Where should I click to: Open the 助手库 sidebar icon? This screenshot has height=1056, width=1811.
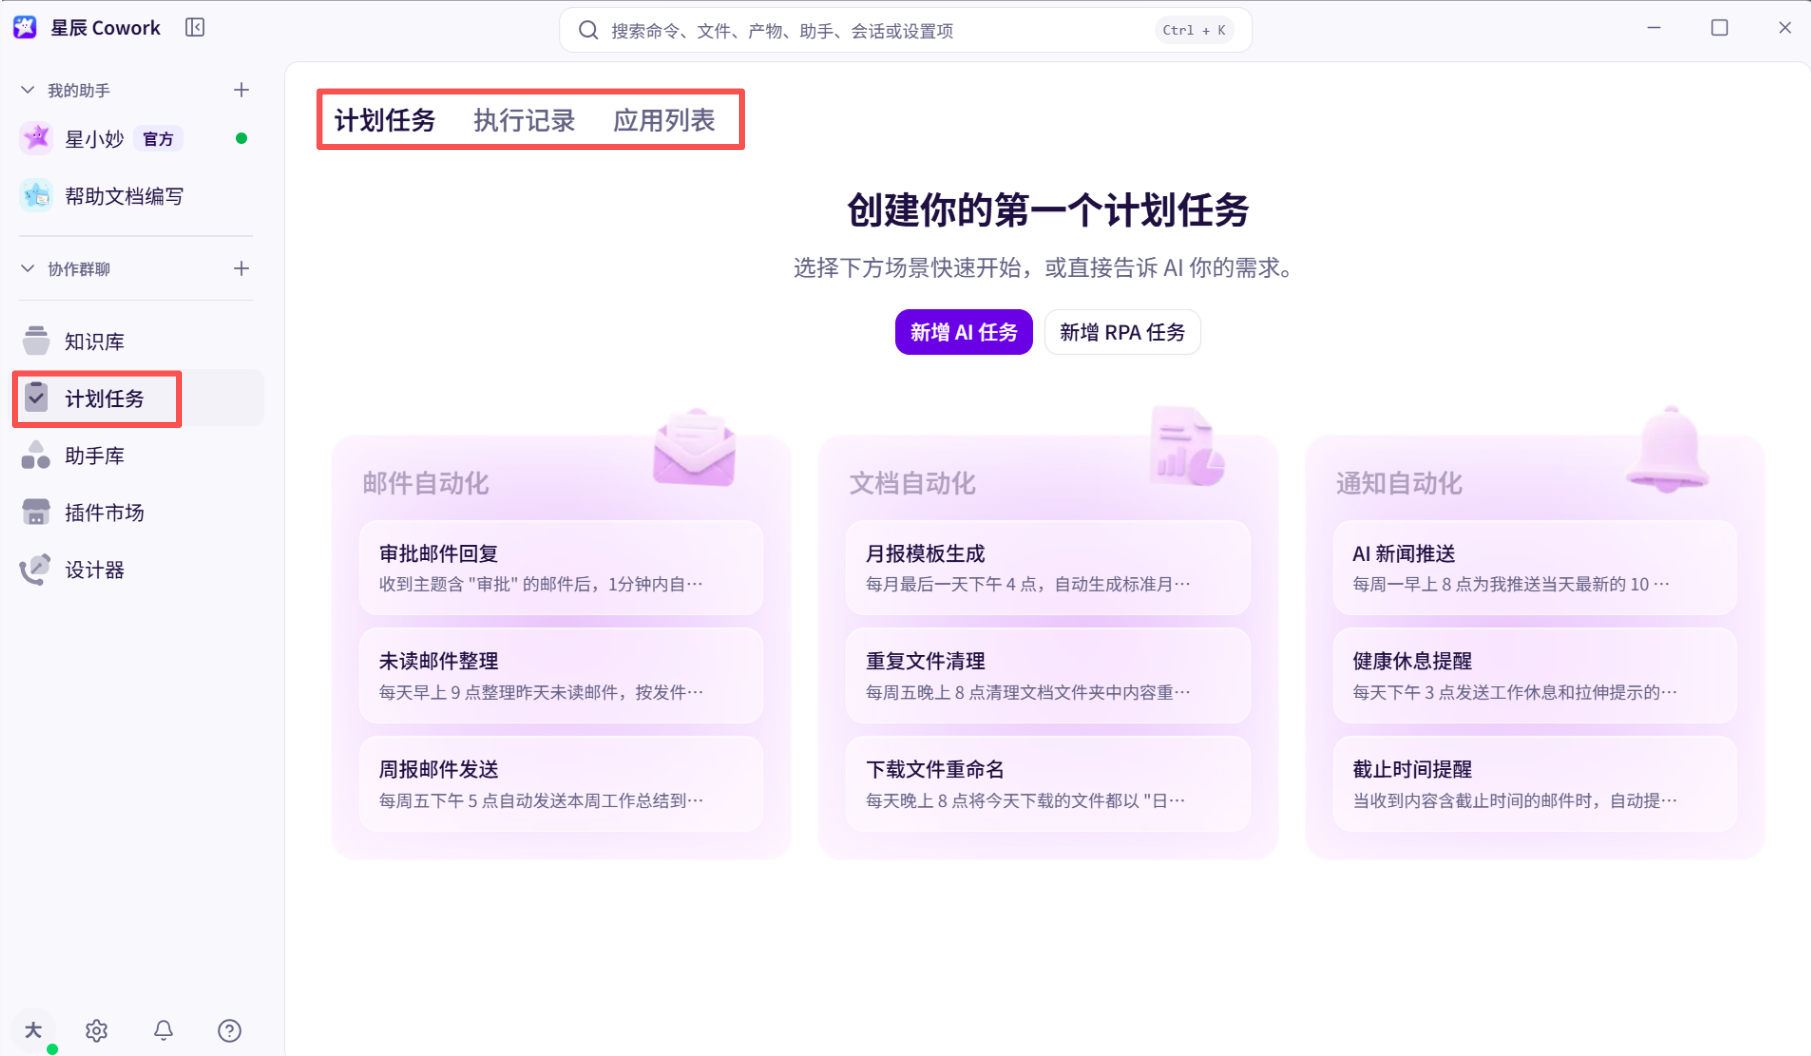pyautogui.click(x=36, y=455)
